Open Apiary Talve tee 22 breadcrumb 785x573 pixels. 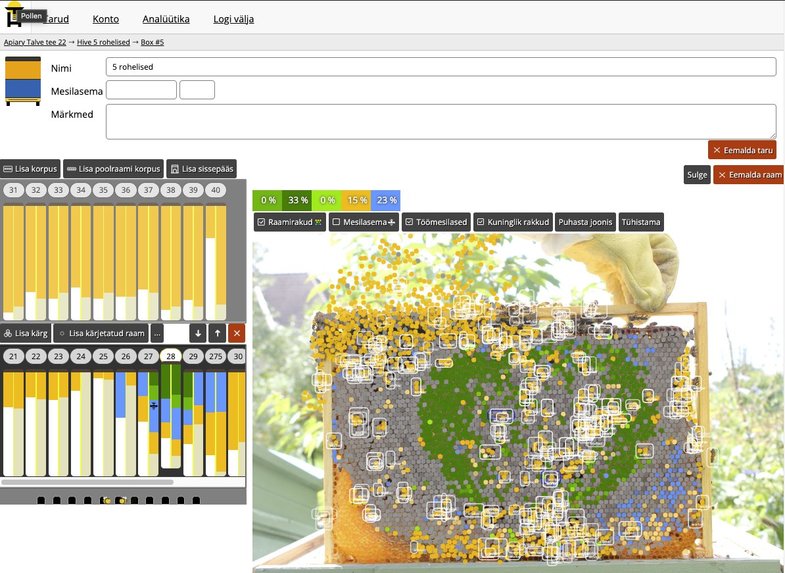35,42
